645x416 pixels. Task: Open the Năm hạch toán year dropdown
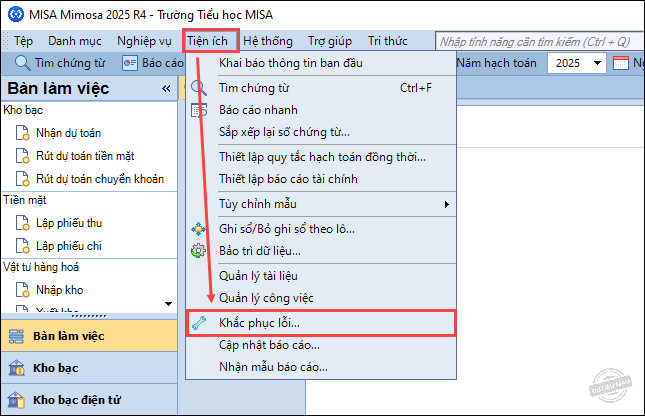tap(597, 63)
